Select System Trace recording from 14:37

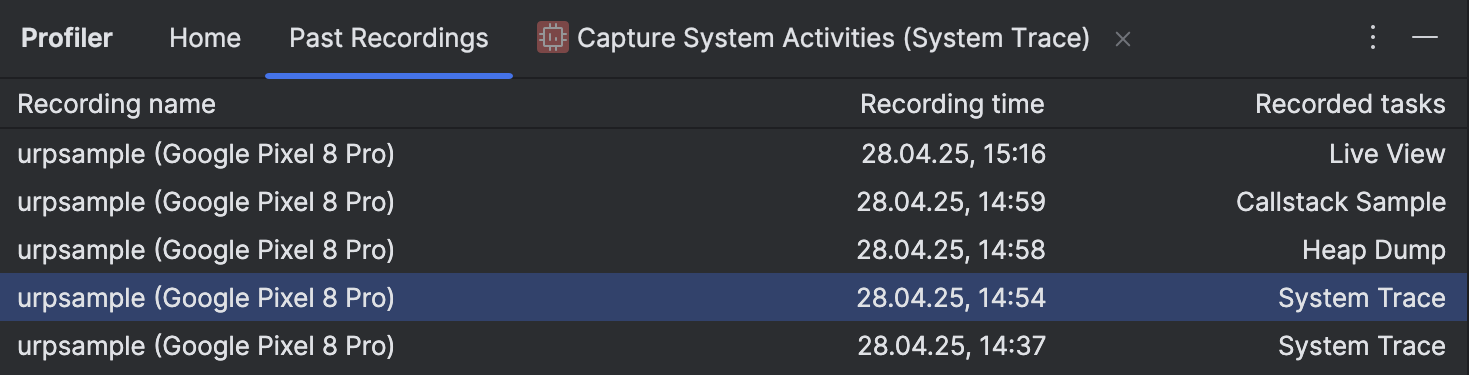[734, 346]
